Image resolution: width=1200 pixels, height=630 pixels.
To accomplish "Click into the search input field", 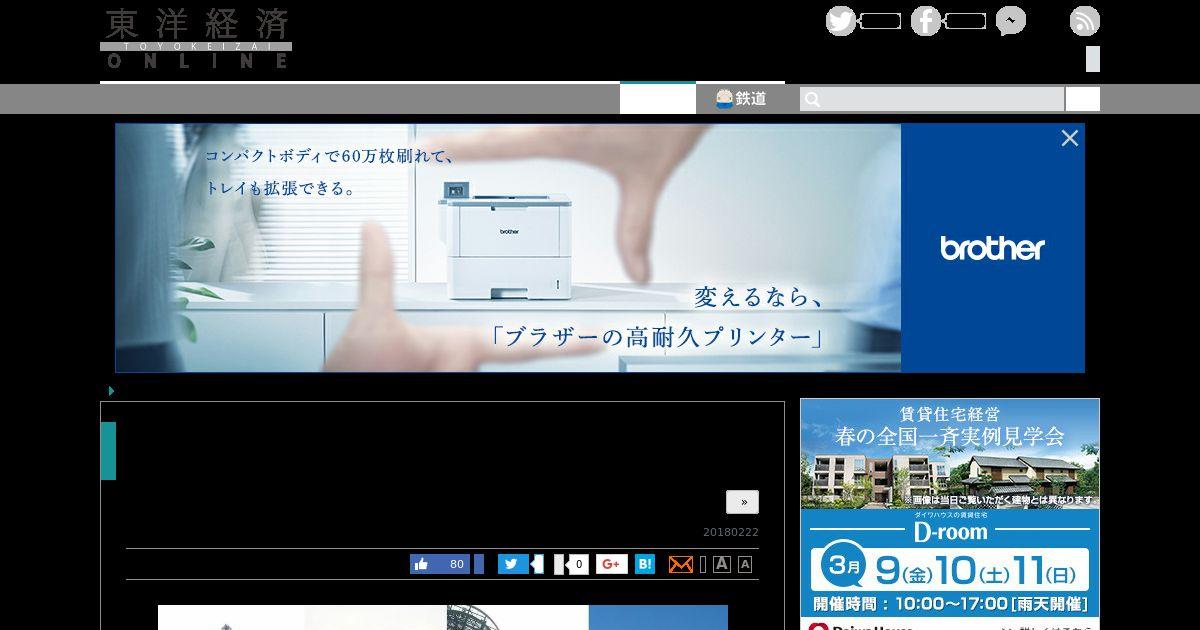I will [932, 99].
